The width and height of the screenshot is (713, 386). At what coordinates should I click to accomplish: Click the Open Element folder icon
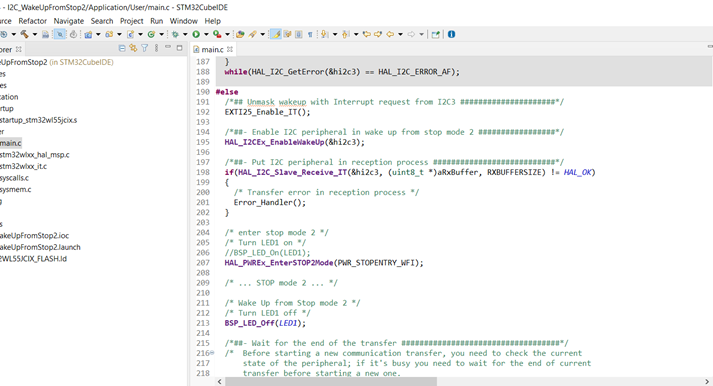[x=240, y=34]
